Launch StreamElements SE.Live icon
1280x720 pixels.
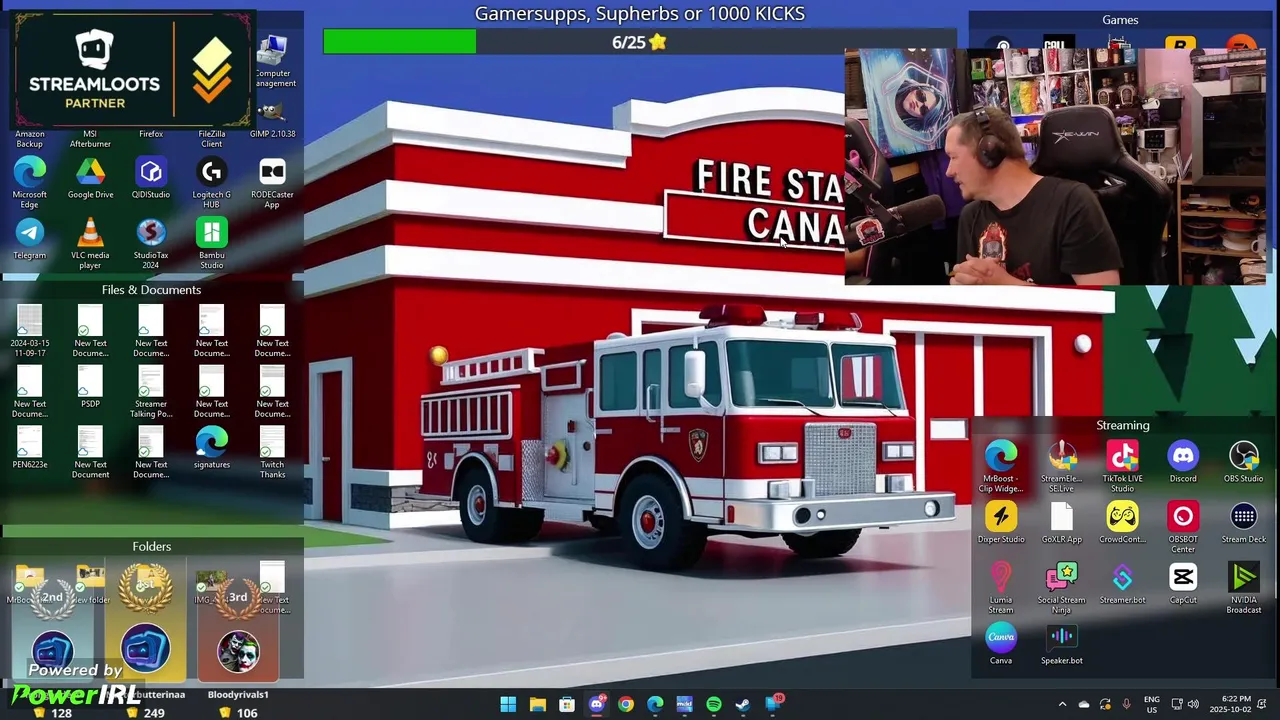tap(1062, 466)
